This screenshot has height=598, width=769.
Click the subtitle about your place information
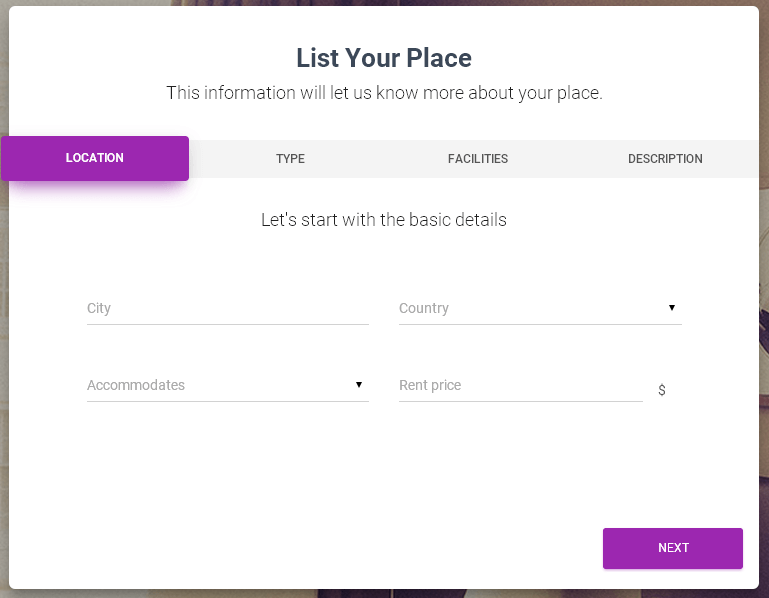[x=384, y=94]
